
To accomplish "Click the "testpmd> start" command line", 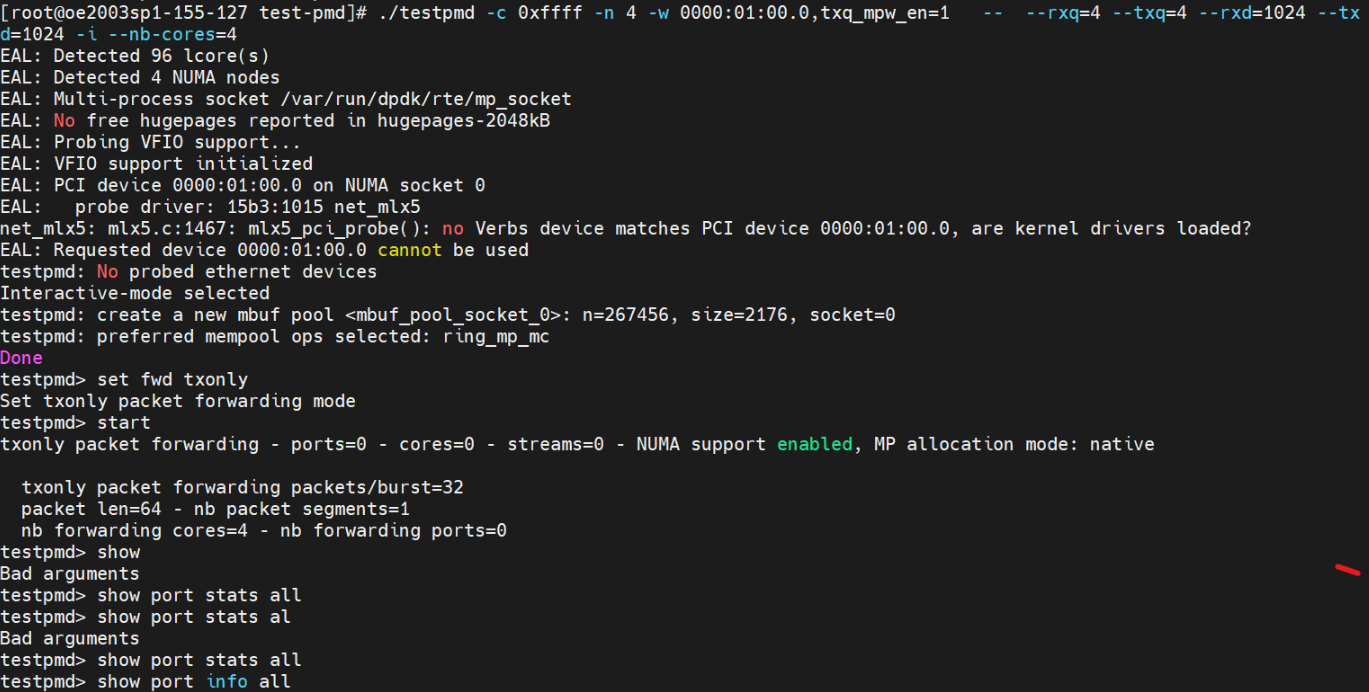I will coord(75,423).
